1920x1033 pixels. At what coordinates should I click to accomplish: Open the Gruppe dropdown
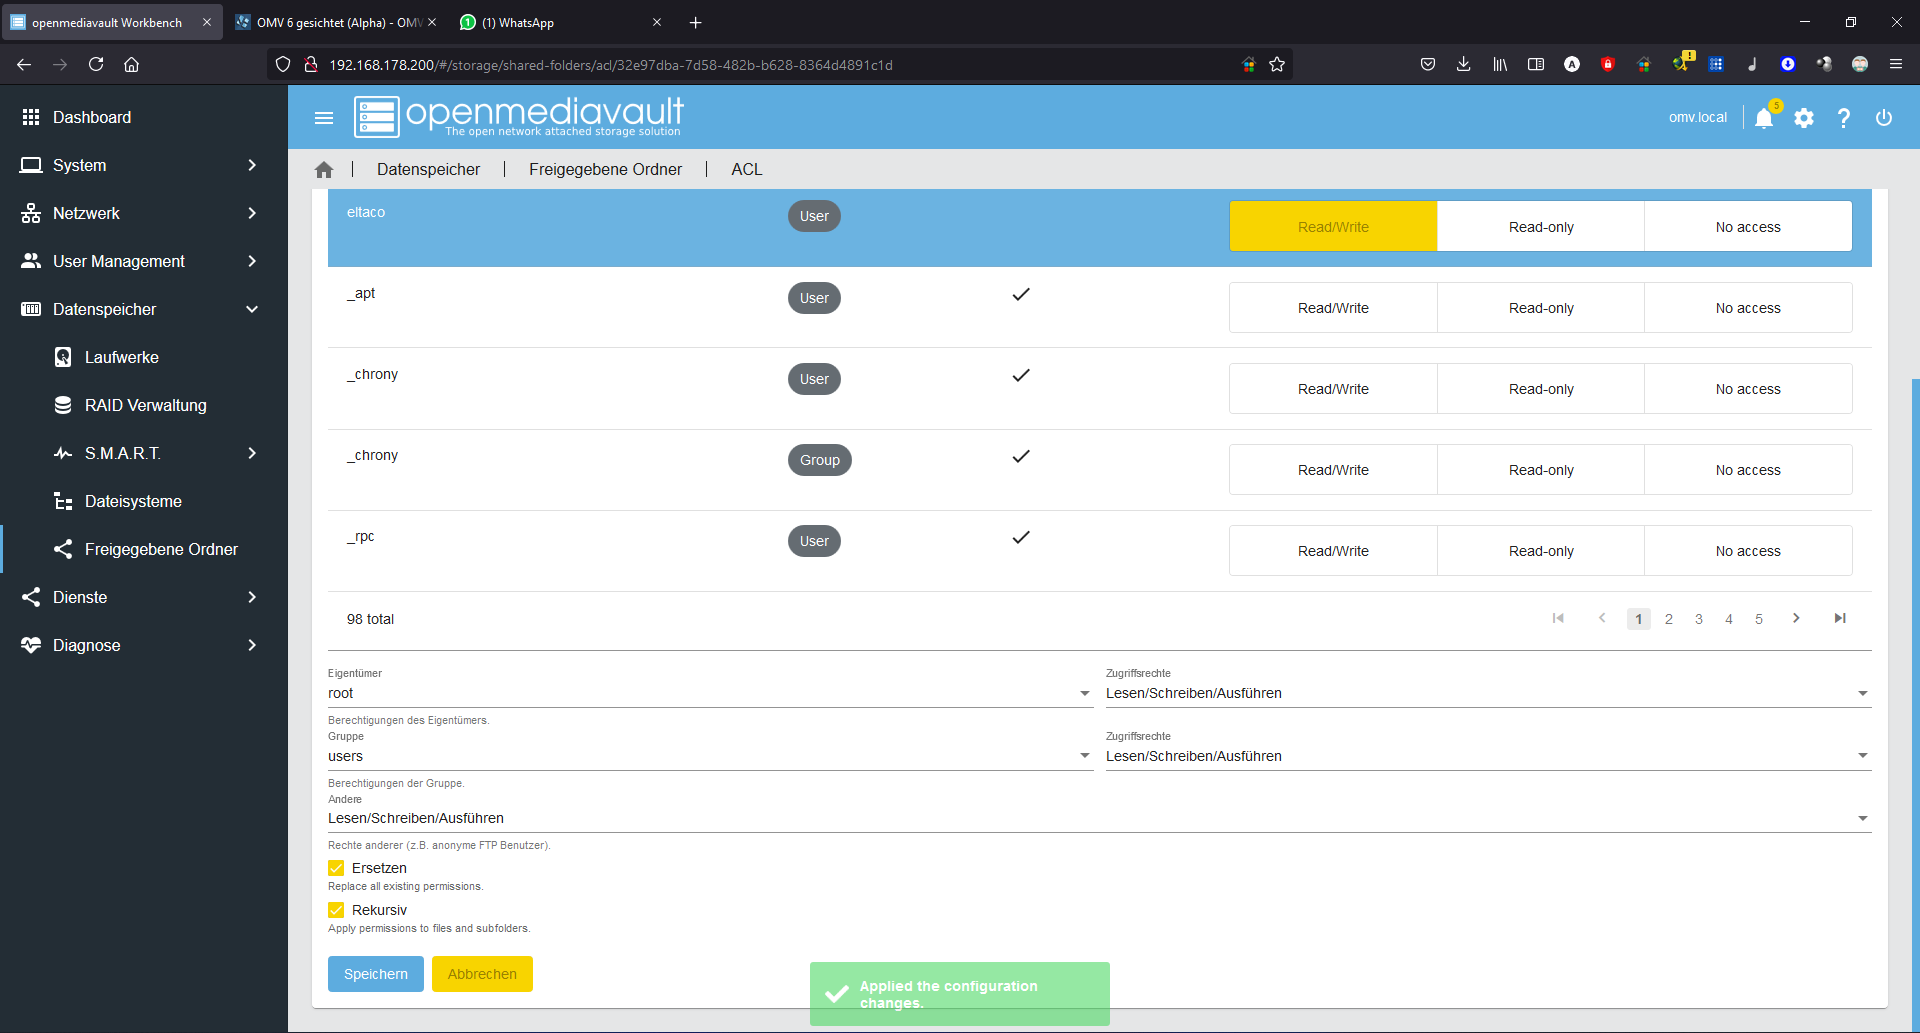pyautogui.click(x=710, y=756)
